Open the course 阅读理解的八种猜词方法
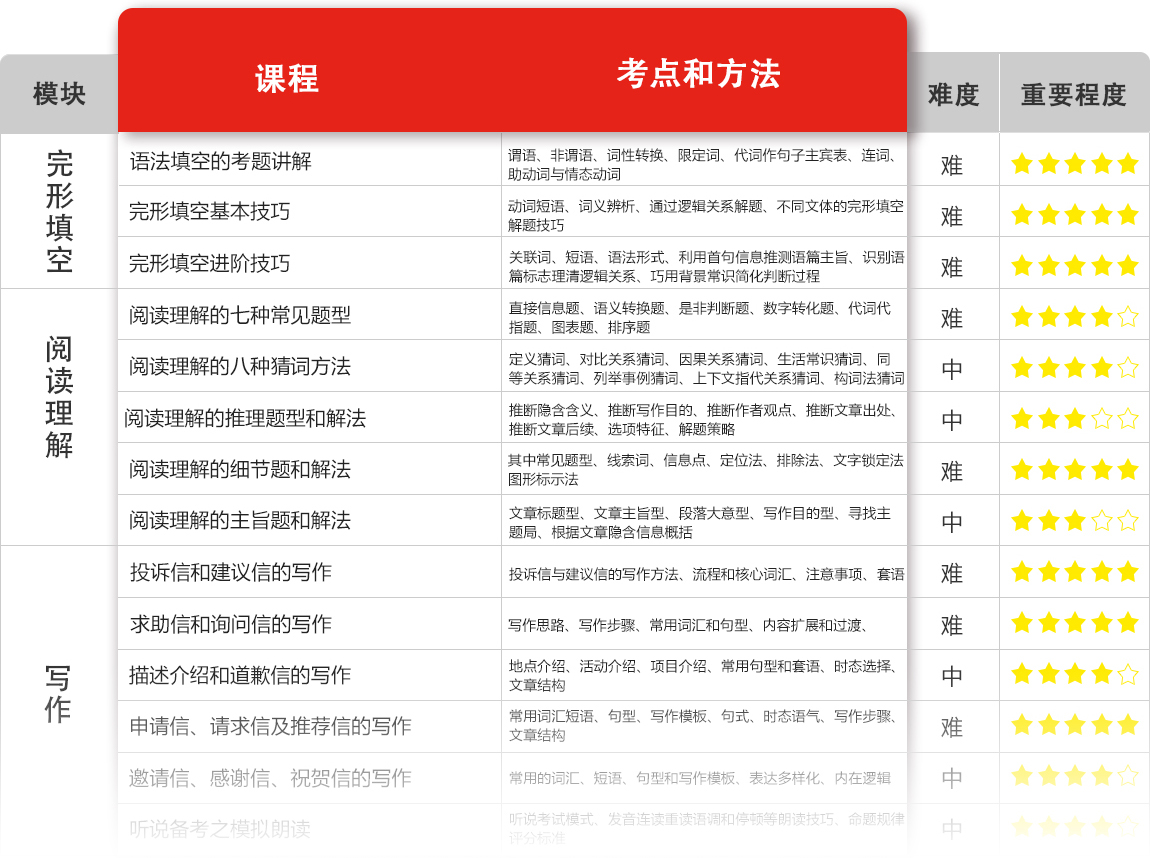Viewport: 1150px width, 858px height. pyautogui.click(x=240, y=366)
